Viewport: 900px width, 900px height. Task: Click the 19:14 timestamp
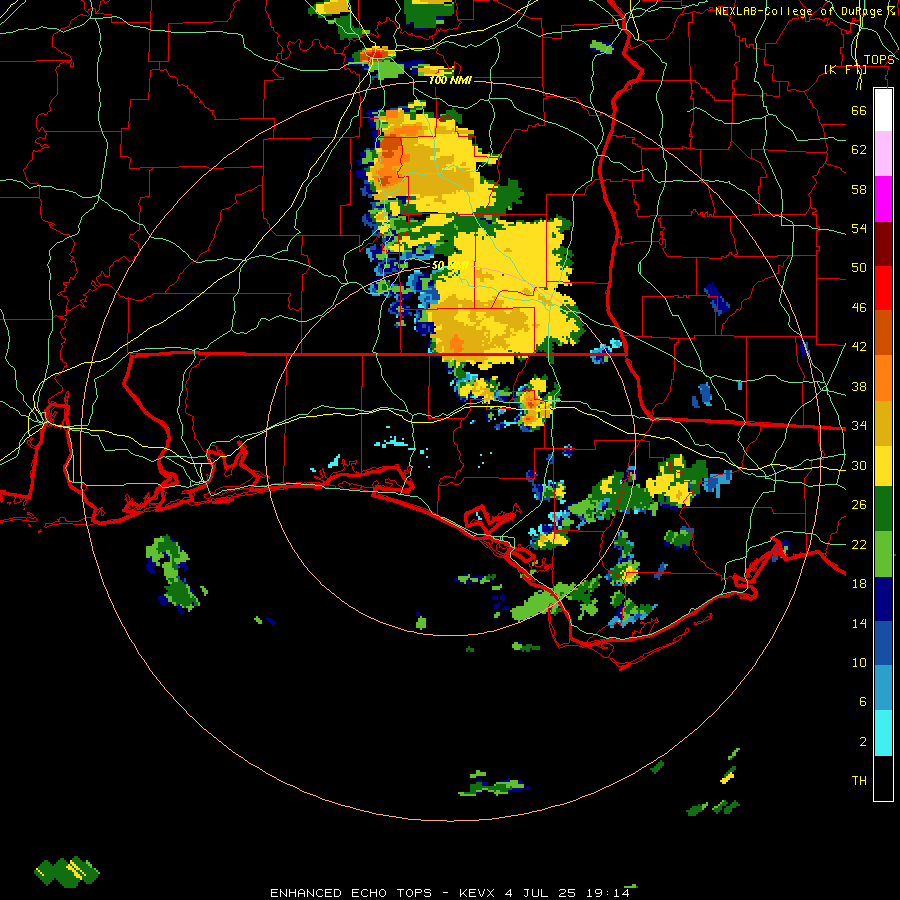coord(607,893)
